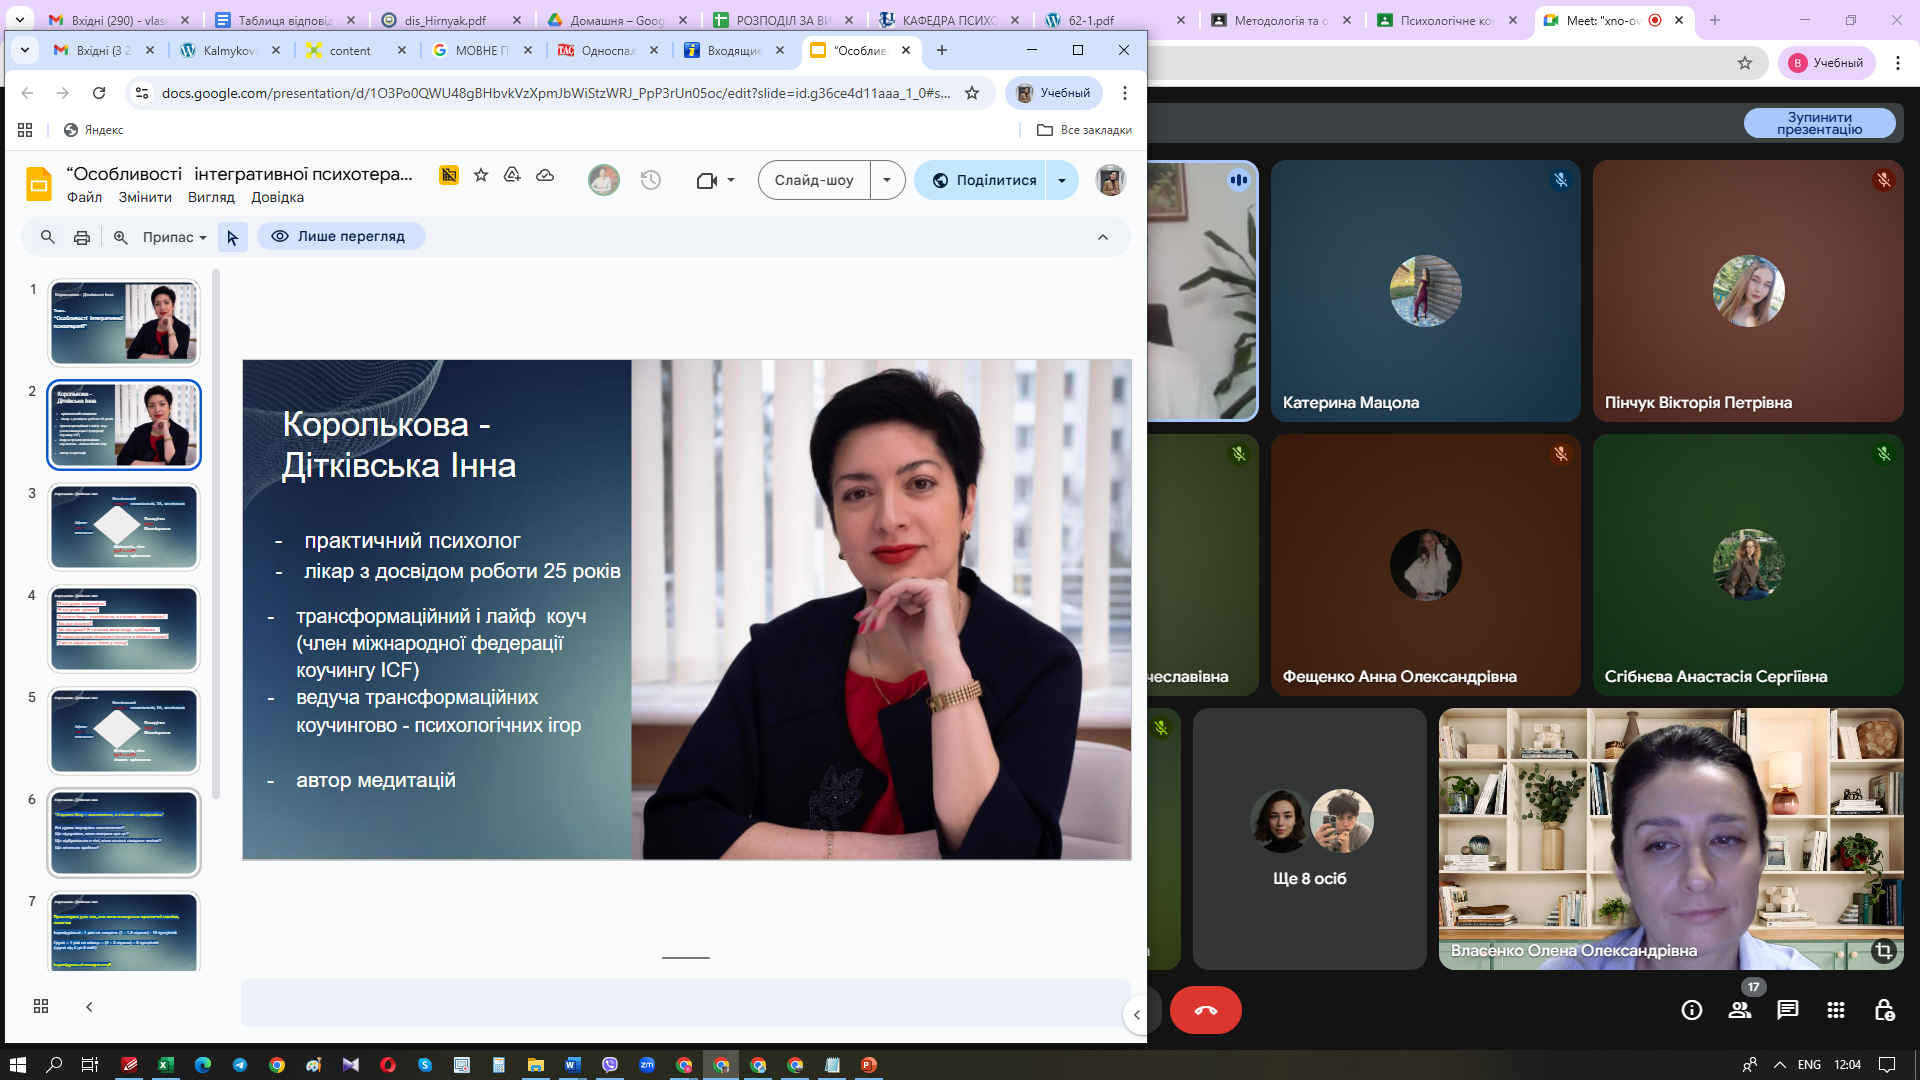Open version history clock icon
1920x1080 pixels.
(651, 180)
